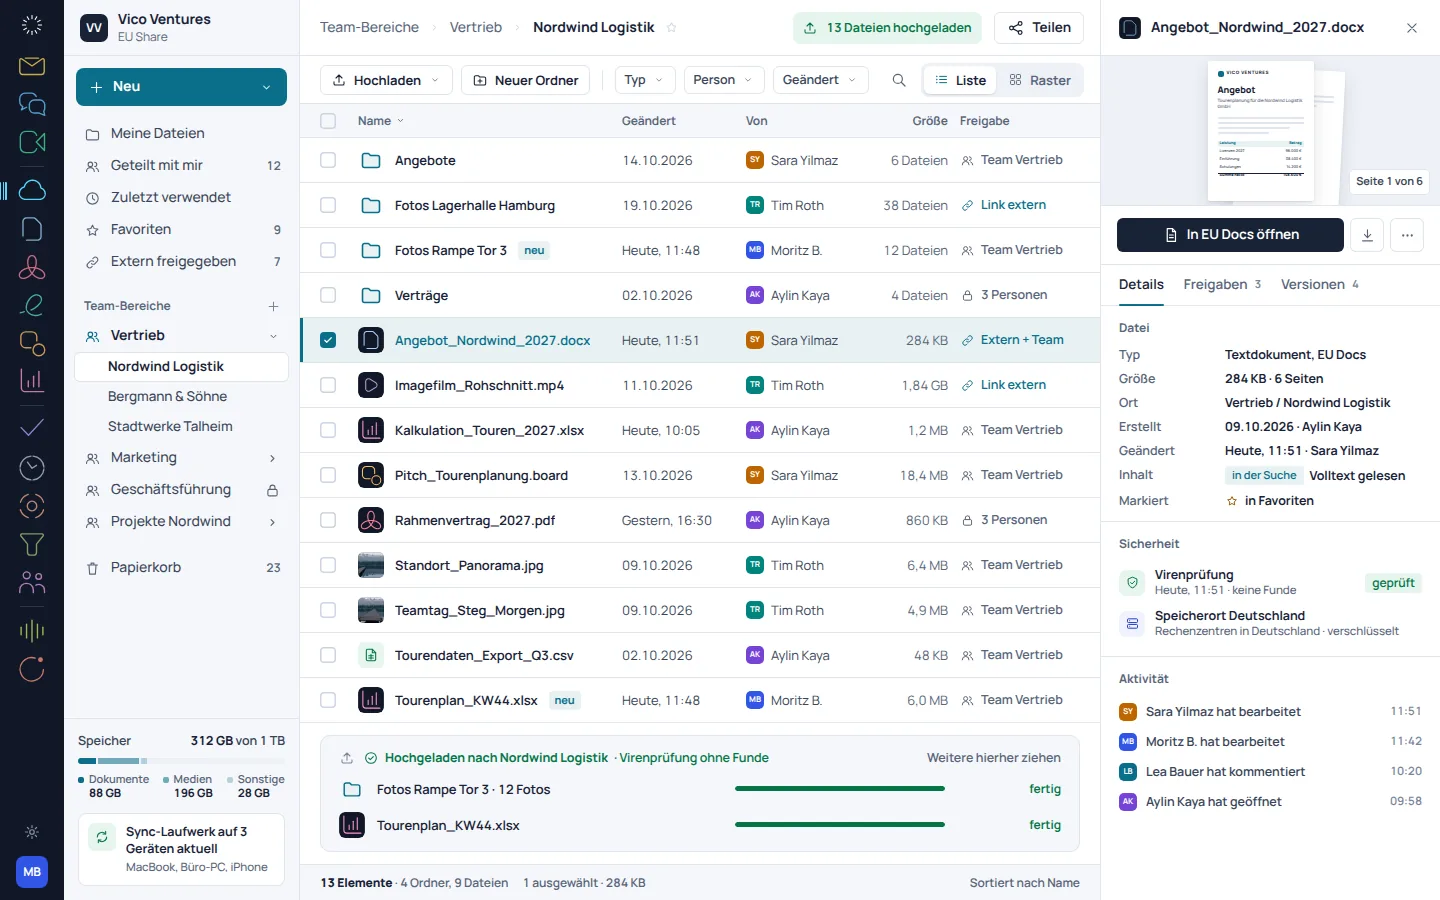Expand the Marketing team area
This screenshot has width=1440, height=900.
coord(272,458)
